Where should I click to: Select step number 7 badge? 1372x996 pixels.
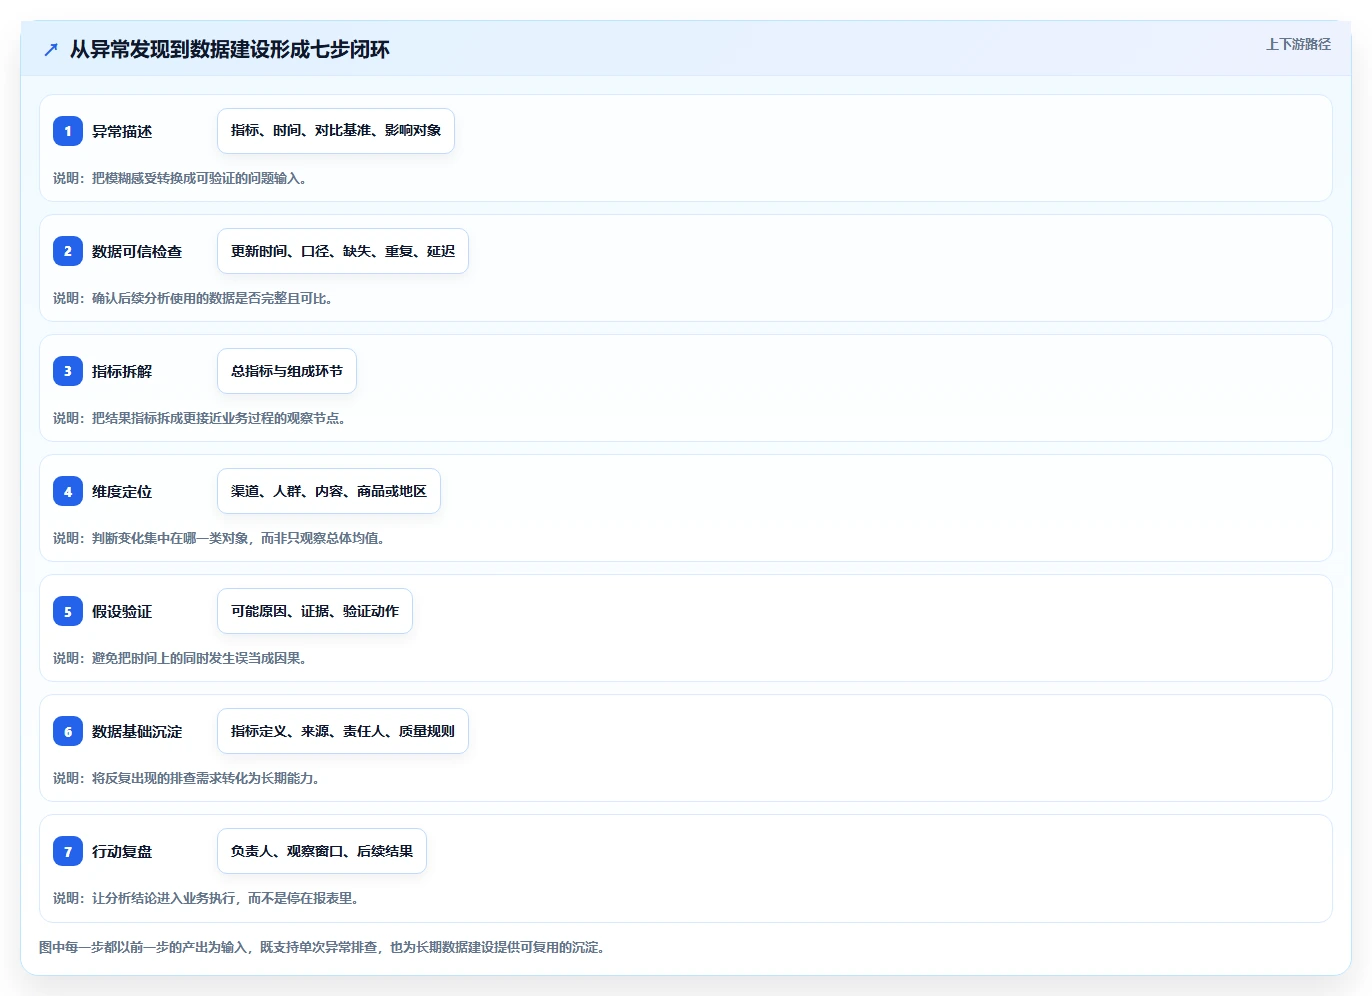pos(68,851)
